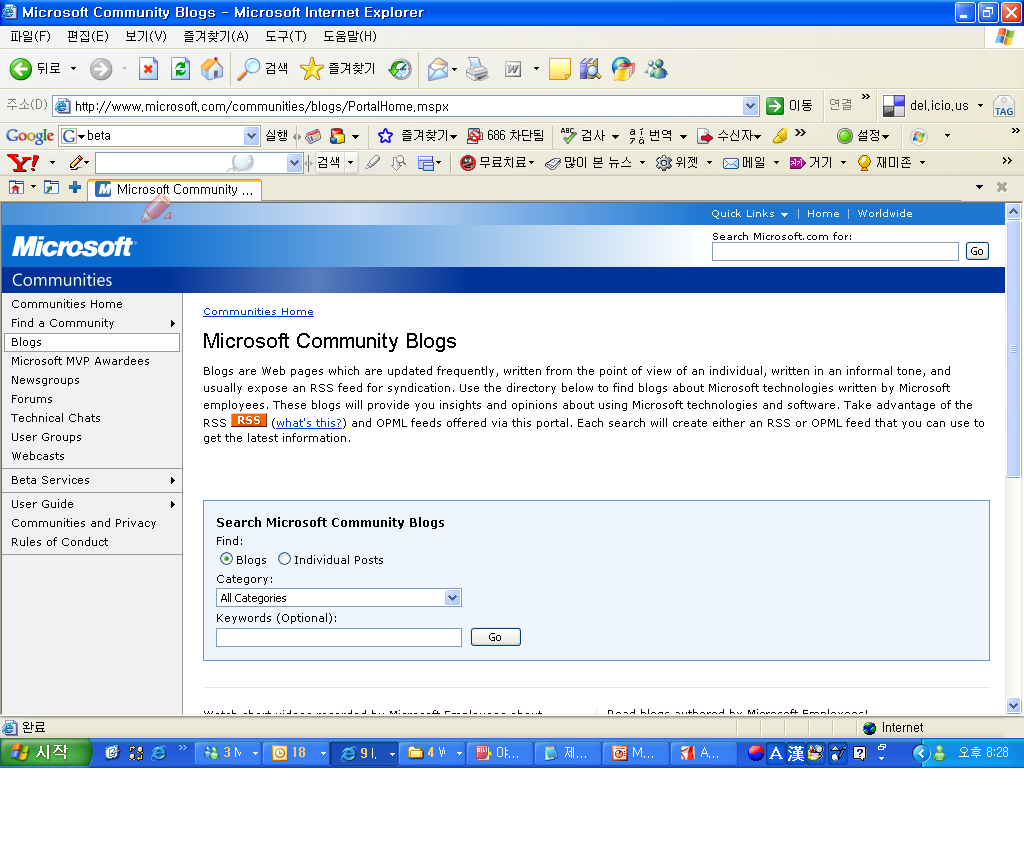Open Favorites star toolbar button
Viewport: 1024px width, 850px height.
click(338, 69)
